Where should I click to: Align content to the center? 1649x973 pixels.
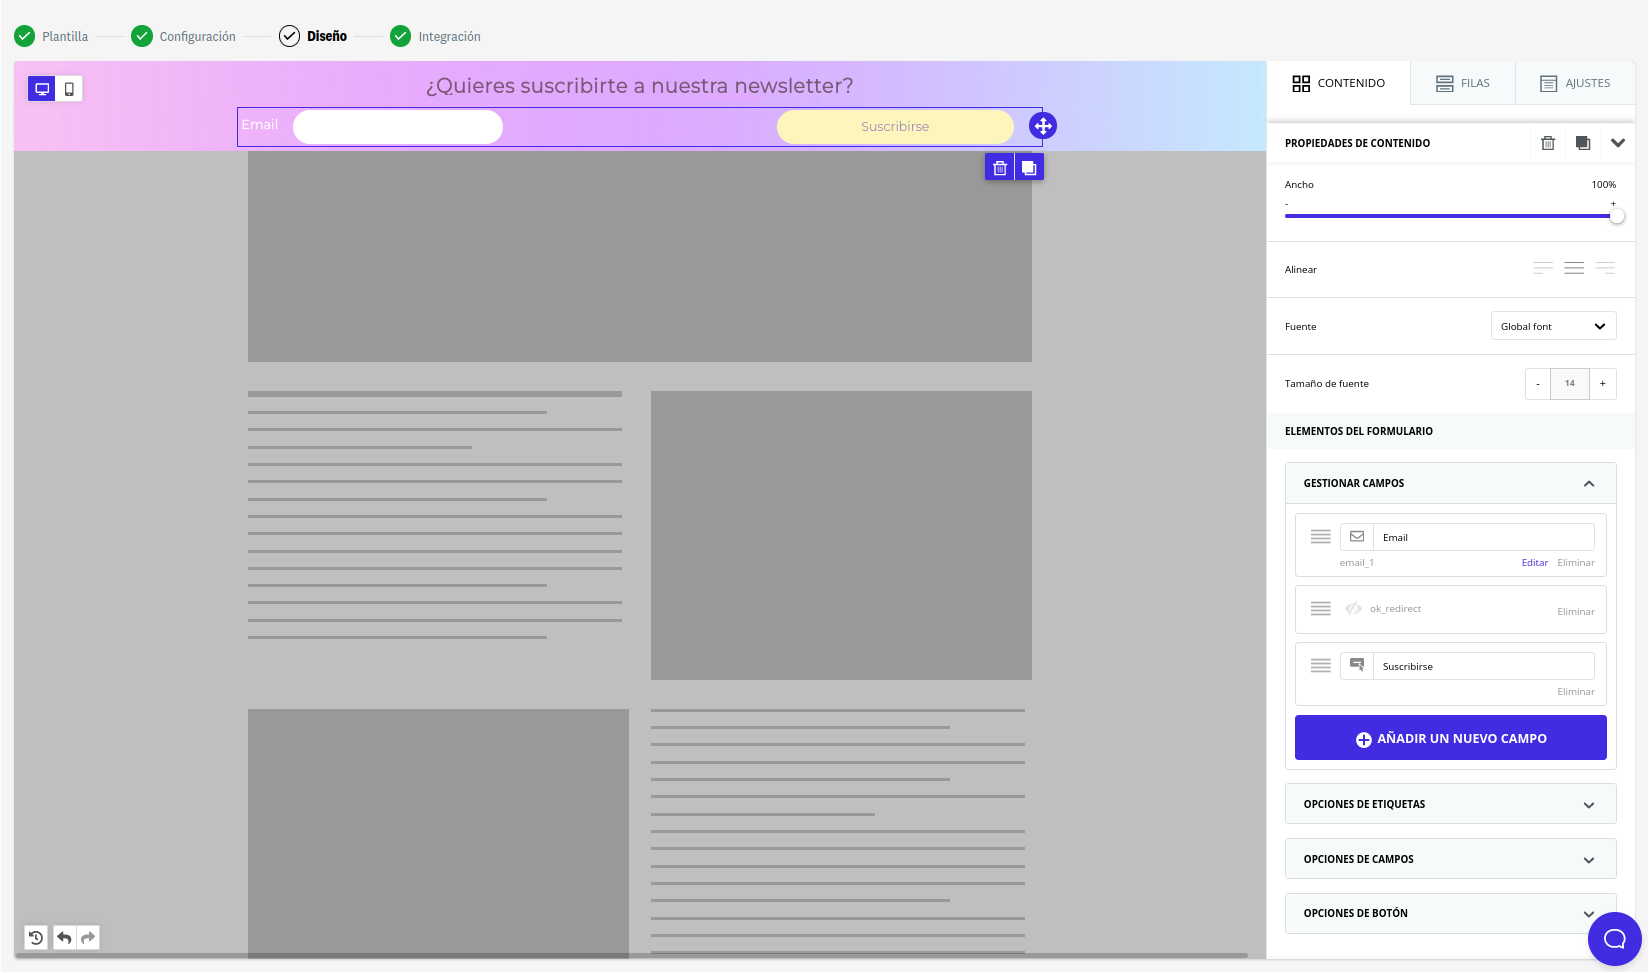1574,268
